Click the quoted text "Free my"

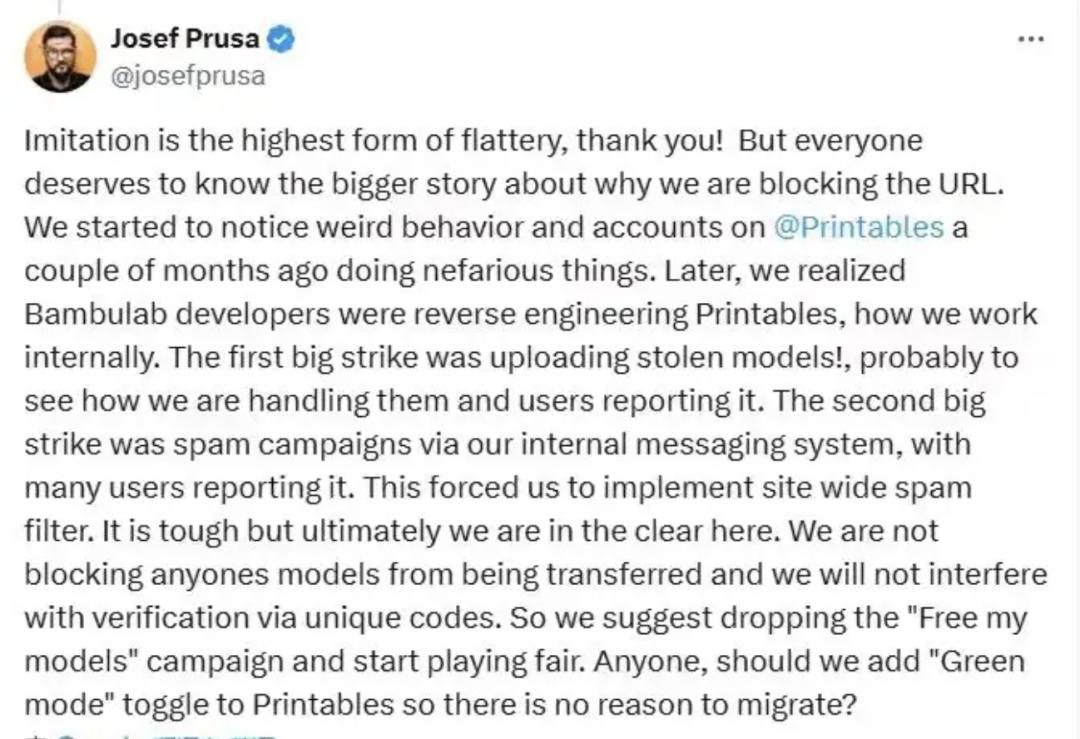pos(962,618)
